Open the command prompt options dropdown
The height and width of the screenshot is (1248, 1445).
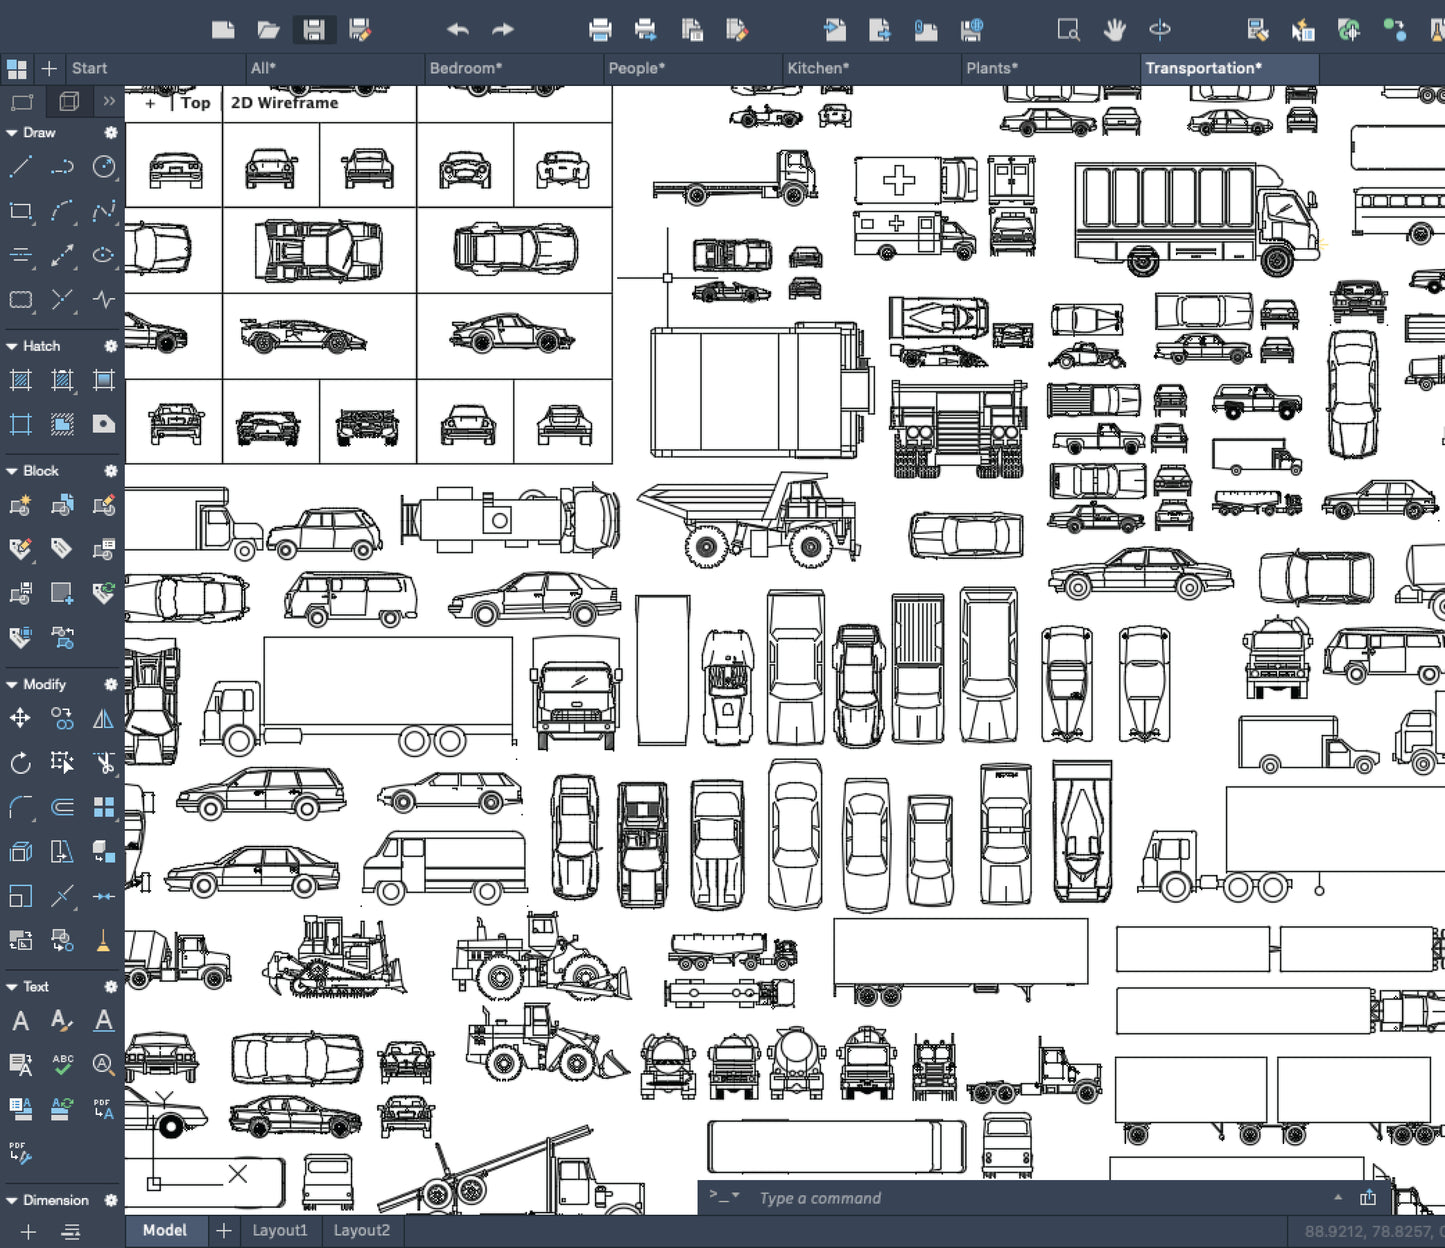click(724, 1196)
